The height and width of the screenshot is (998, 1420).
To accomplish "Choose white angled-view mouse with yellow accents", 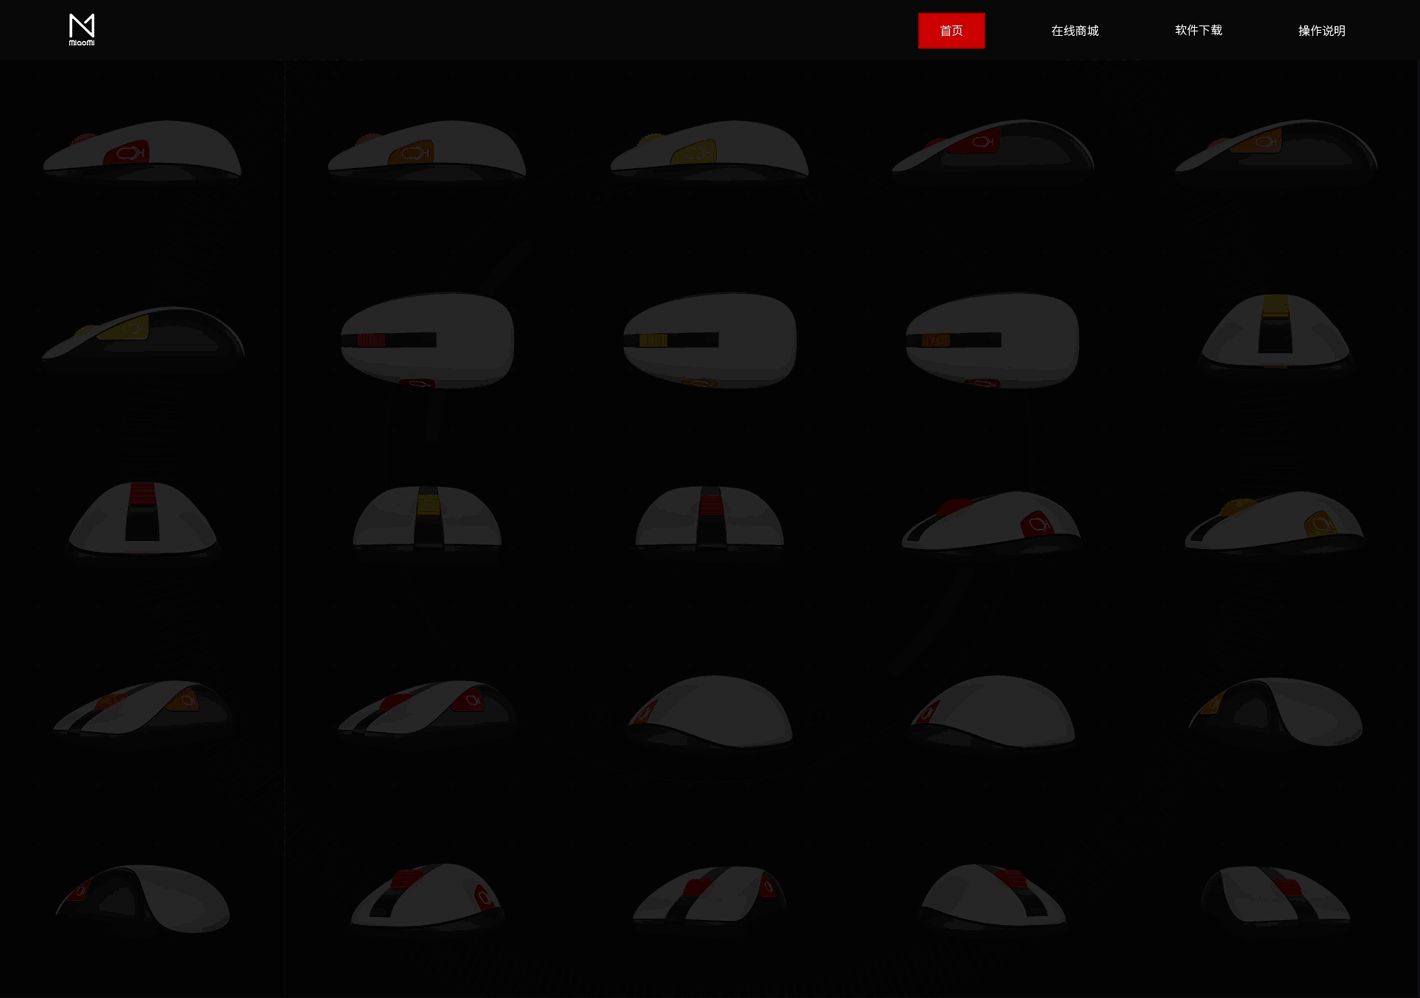I will 1275,522.
